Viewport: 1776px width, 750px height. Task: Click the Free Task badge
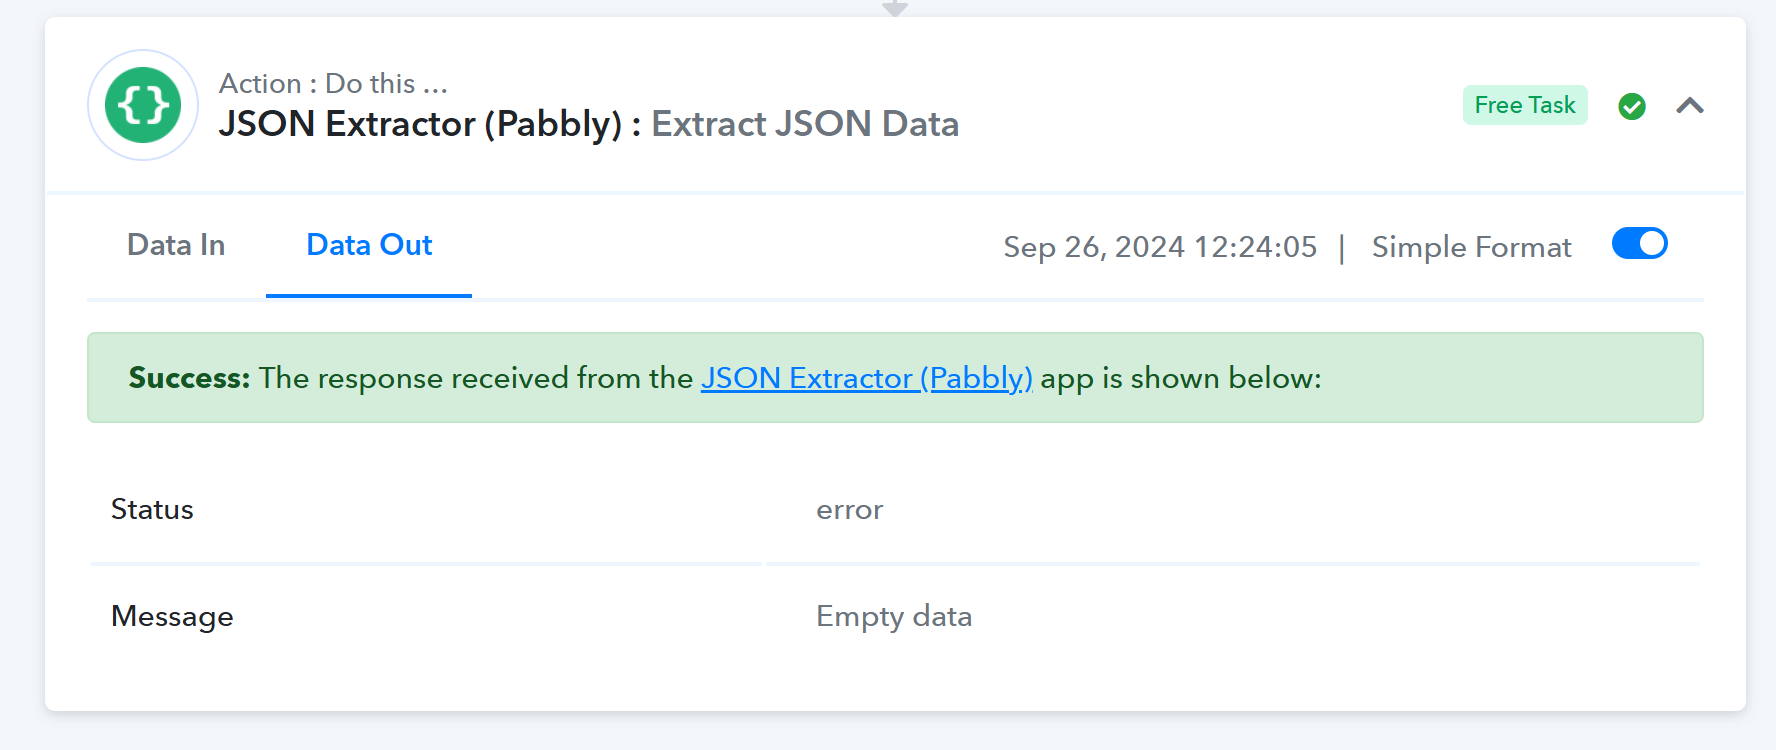click(1525, 105)
